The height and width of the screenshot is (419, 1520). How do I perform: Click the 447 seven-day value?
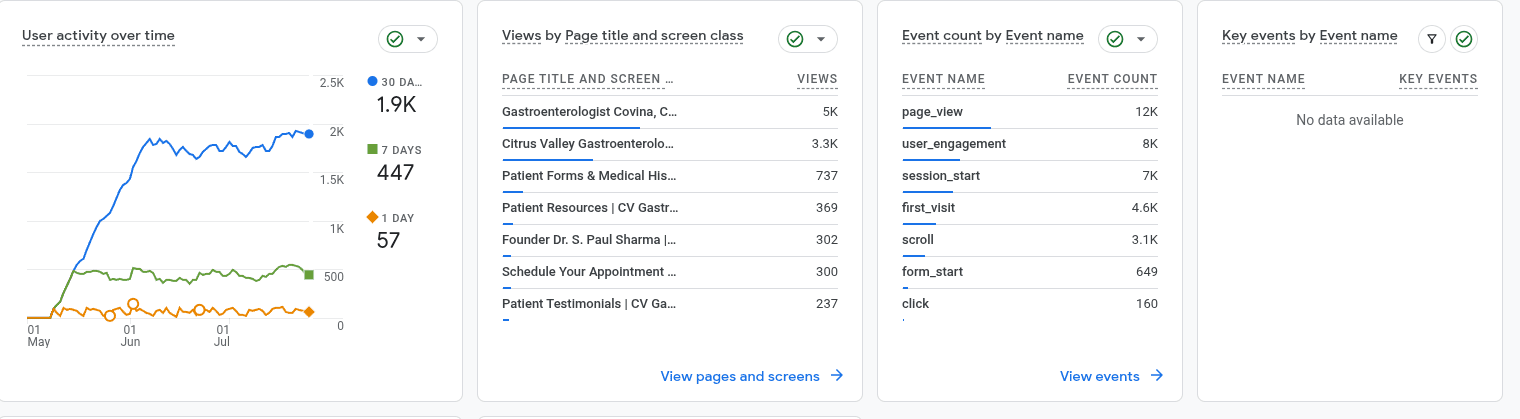[x=395, y=172]
